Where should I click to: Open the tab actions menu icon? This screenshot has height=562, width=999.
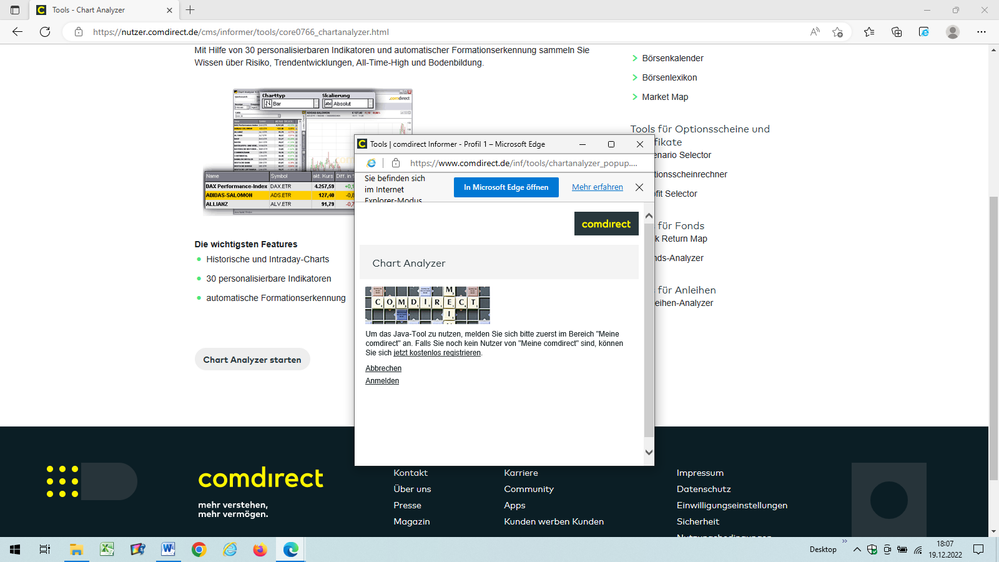pos(14,10)
